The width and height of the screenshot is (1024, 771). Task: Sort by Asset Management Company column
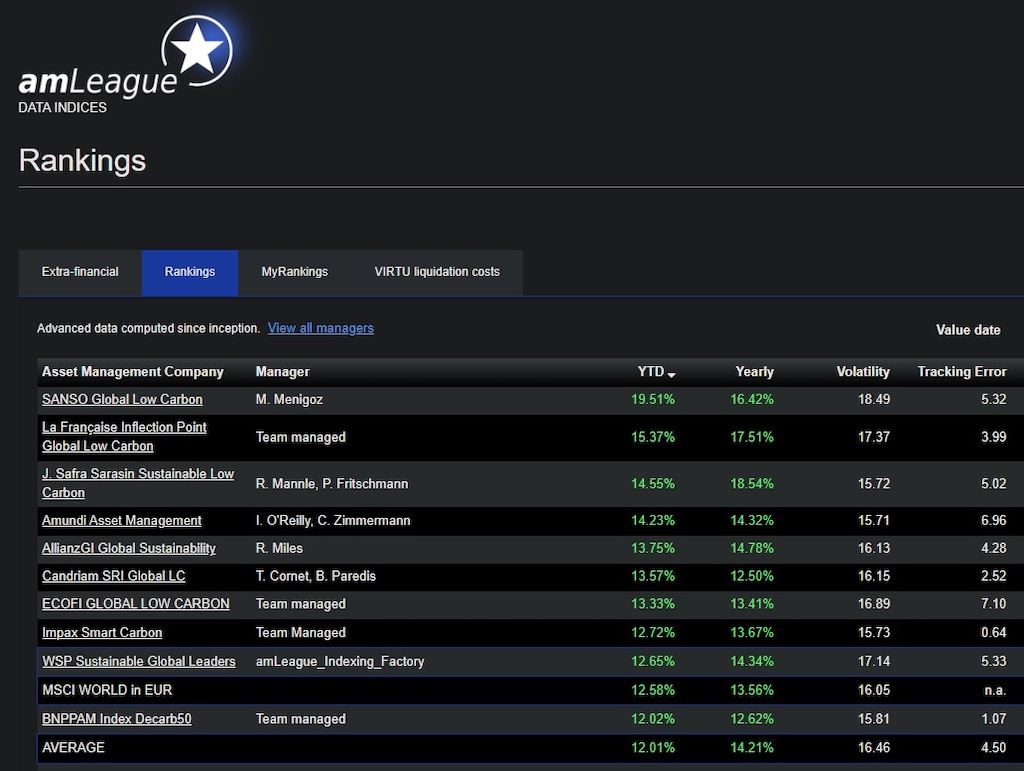(x=133, y=372)
